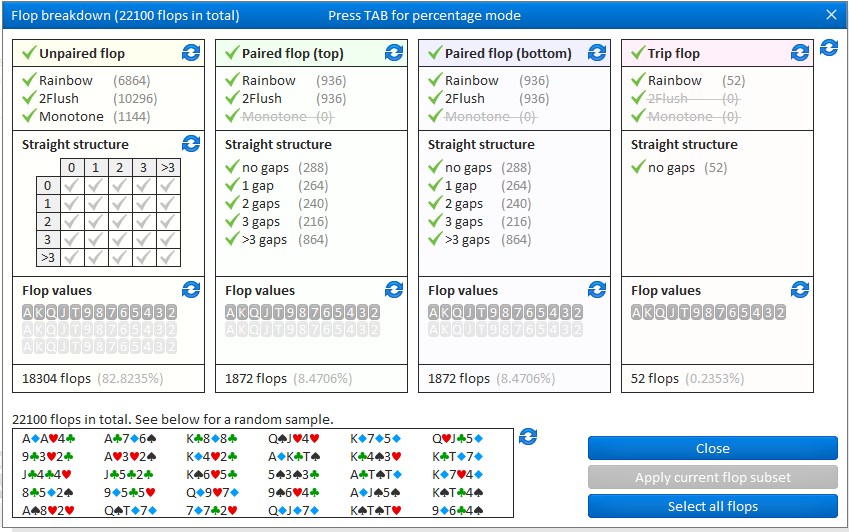Click refresh icon in Trip flop header
849x532 pixels.
800,53
